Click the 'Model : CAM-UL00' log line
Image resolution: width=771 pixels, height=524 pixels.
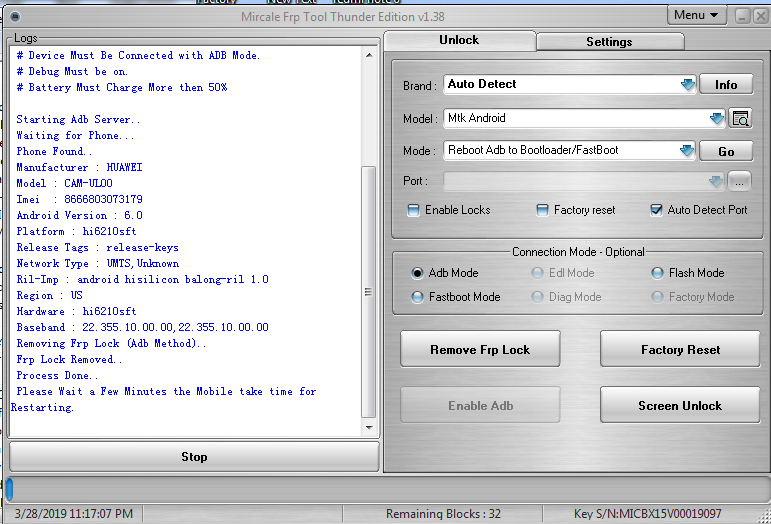(x=64, y=183)
